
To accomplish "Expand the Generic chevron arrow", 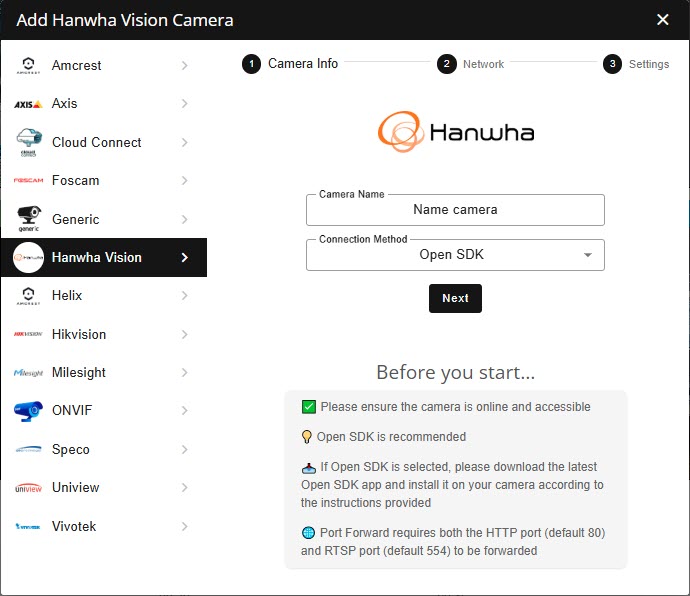I will [x=185, y=219].
